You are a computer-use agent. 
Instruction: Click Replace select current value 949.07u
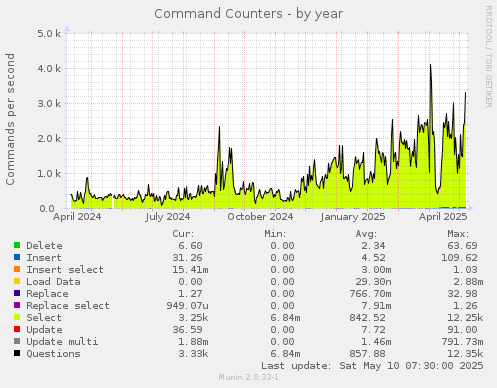(187, 306)
